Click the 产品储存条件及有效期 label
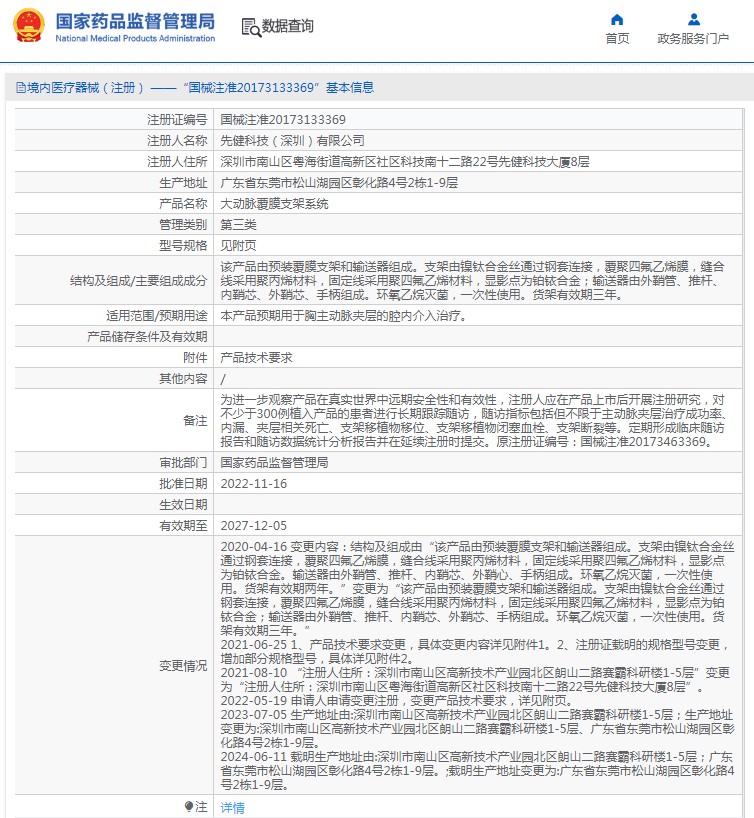Image resolution: width=754 pixels, height=818 pixels. [147, 336]
